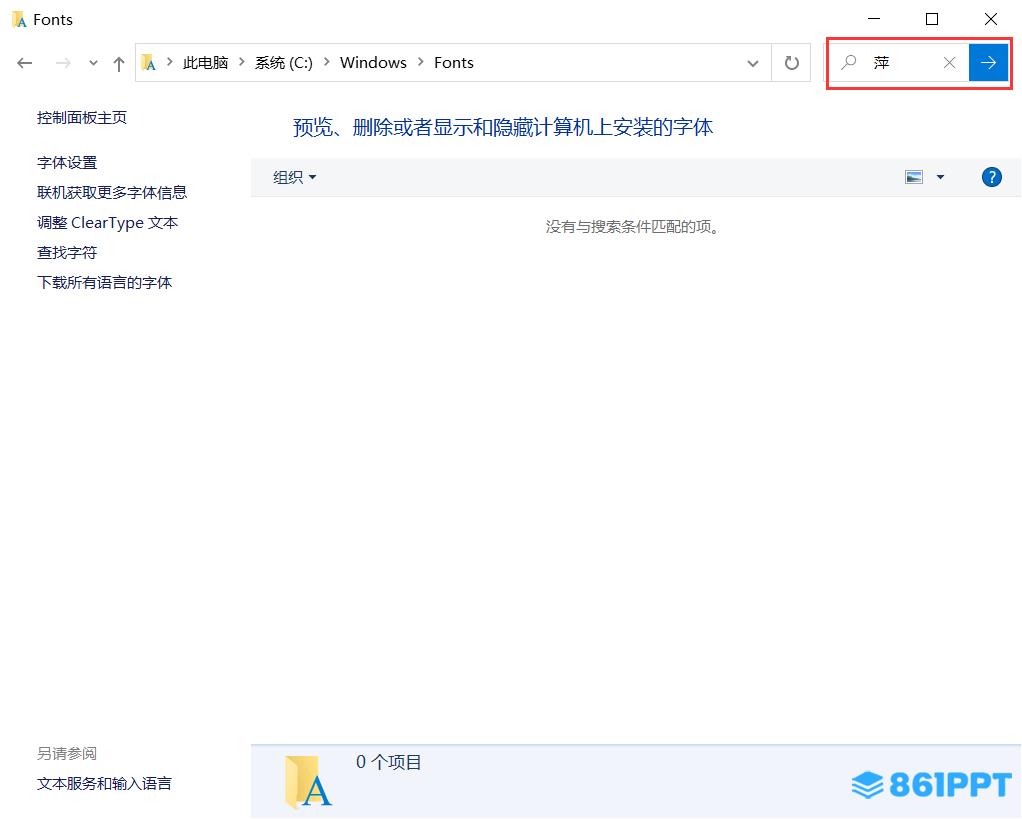Screen dimensions: 1022x819
Task: Click Fonts in the breadcrumb path
Action: click(454, 63)
